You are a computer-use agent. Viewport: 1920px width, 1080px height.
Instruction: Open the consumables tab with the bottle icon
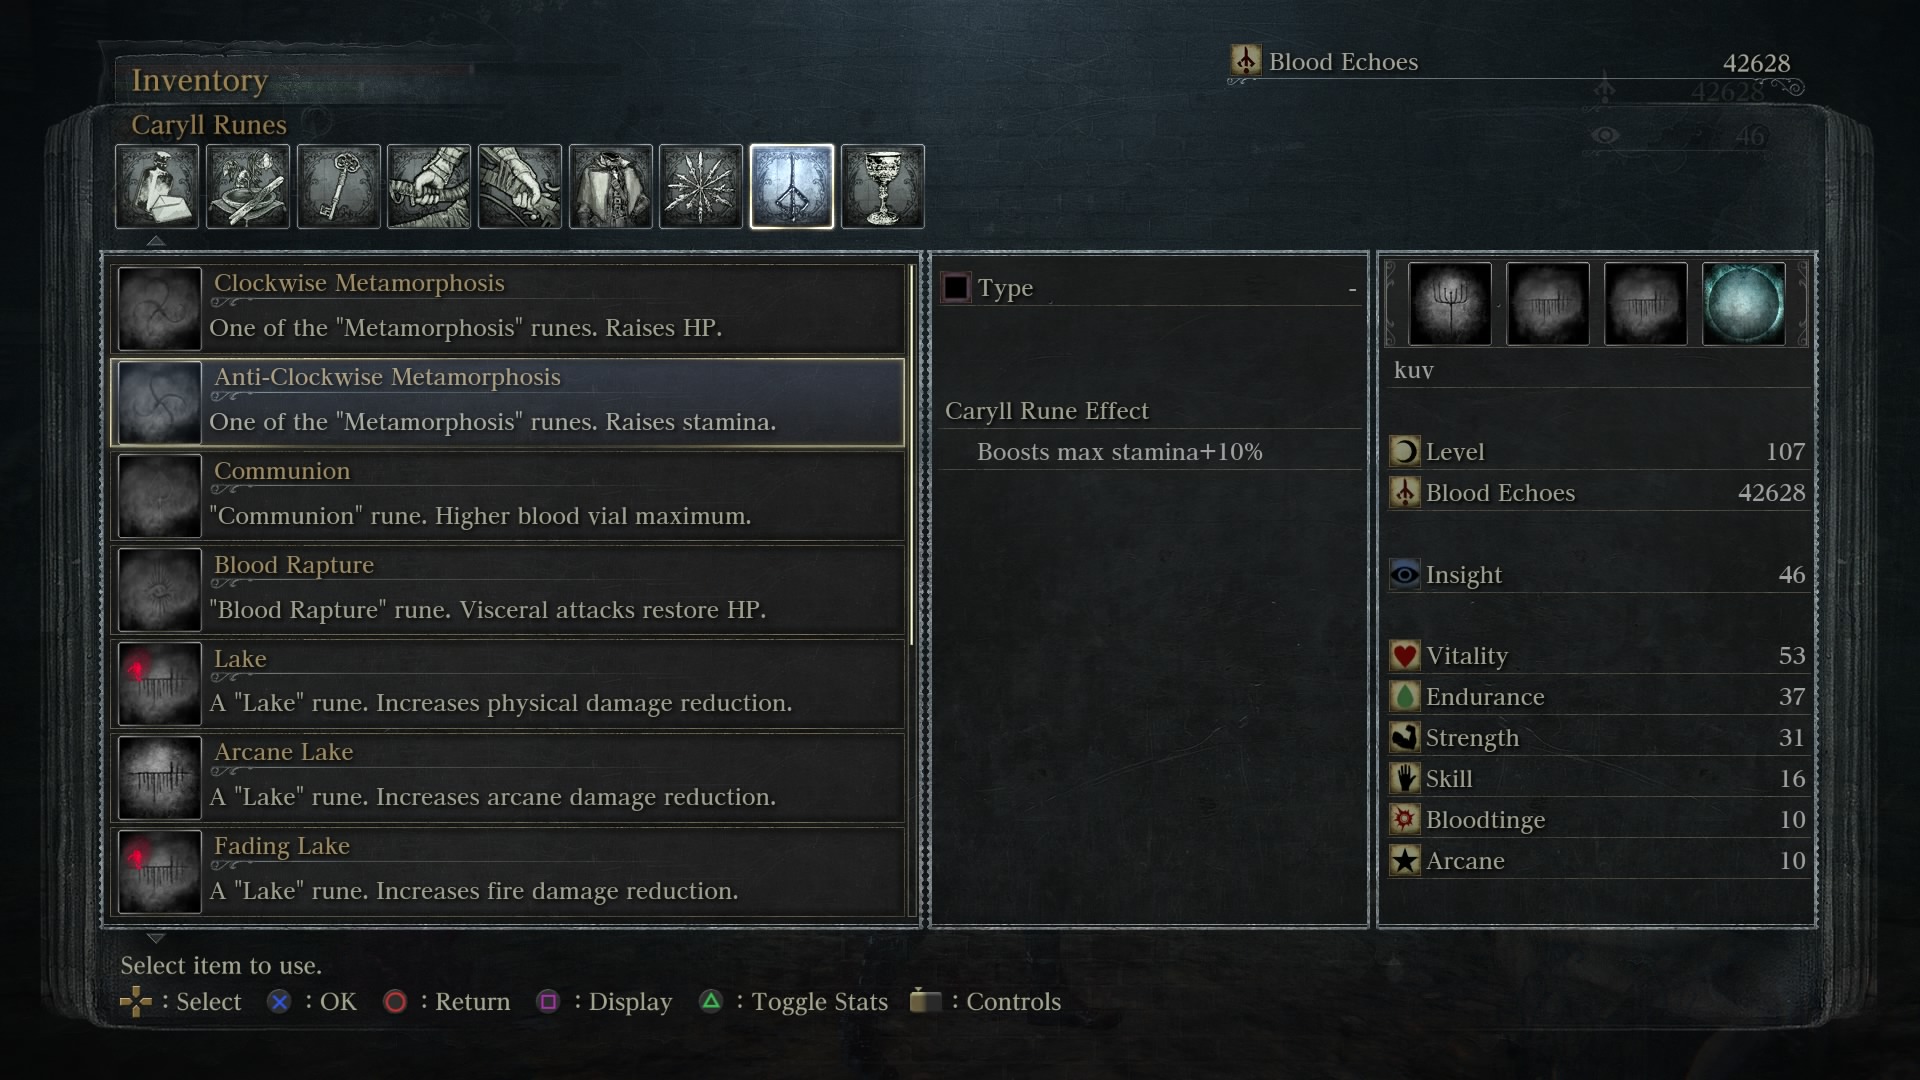tap(157, 187)
